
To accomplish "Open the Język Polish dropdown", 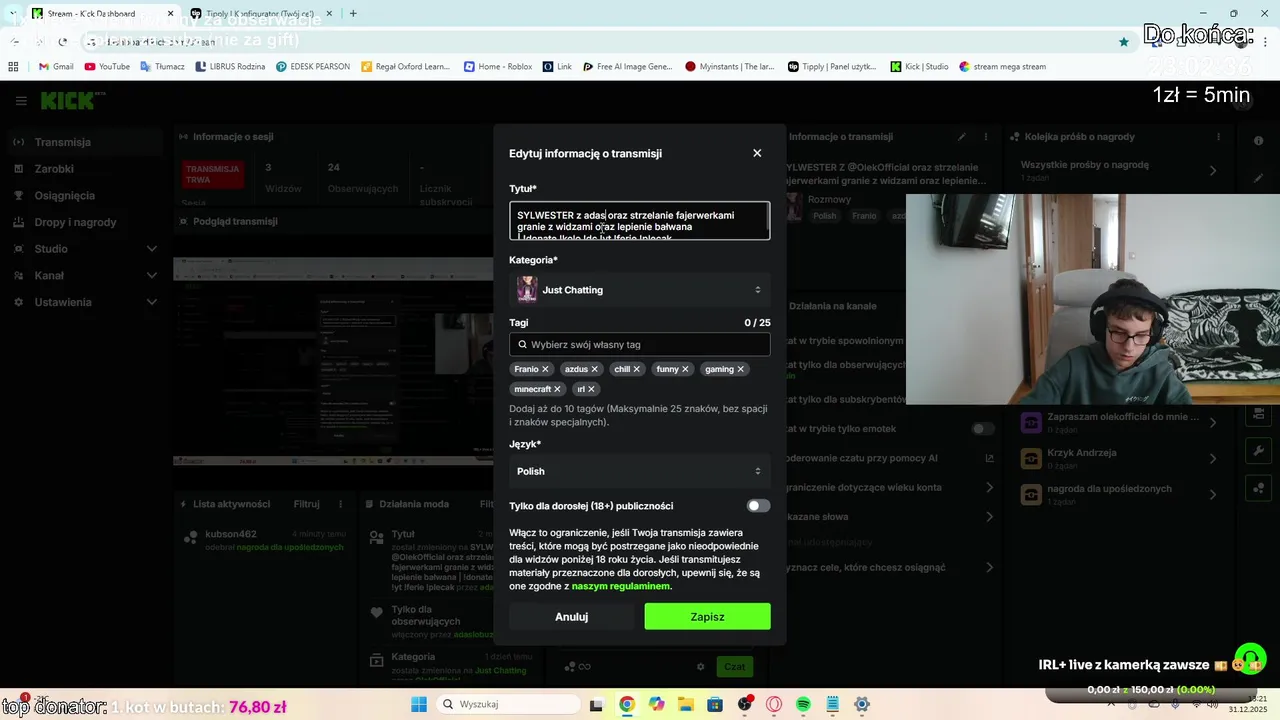I will tap(640, 471).
